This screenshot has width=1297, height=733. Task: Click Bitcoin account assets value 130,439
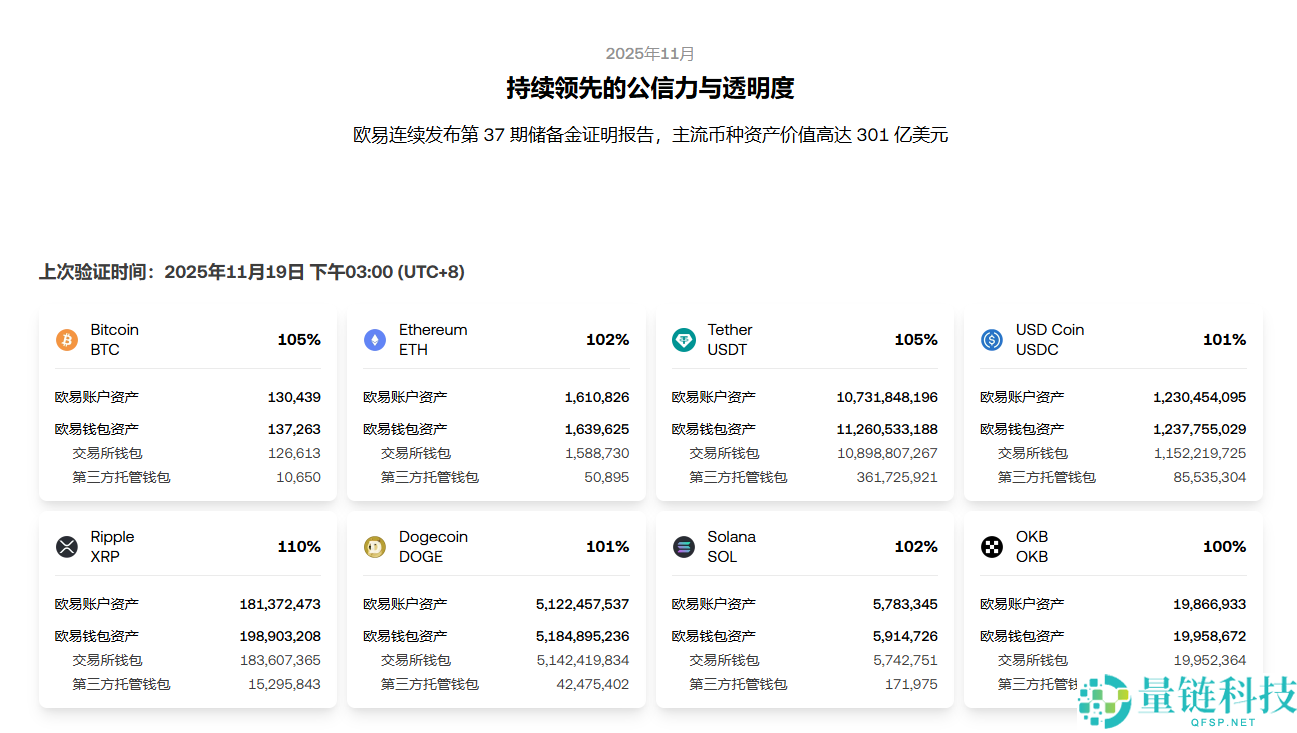coord(294,397)
